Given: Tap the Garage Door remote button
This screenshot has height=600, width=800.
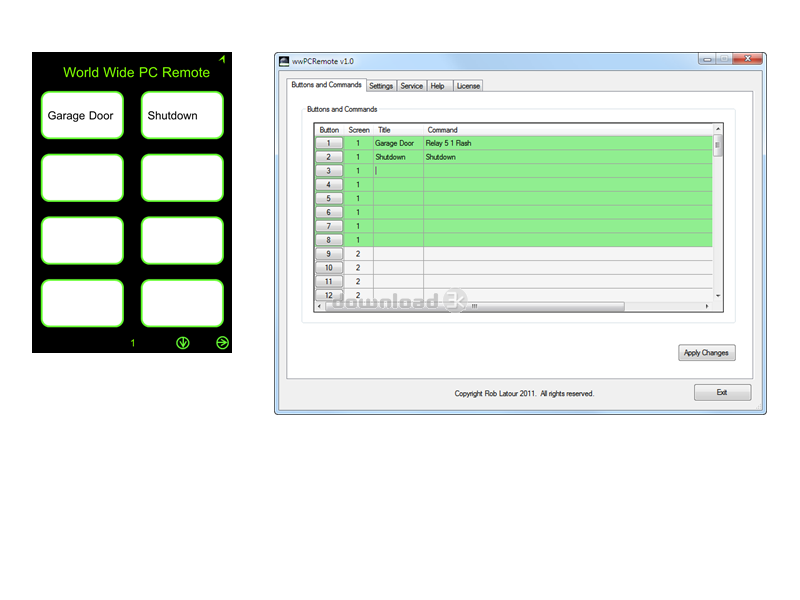Looking at the screenshot, I should (82, 115).
